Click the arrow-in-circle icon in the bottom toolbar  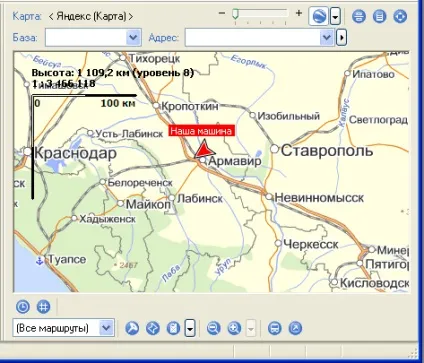(x=295, y=328)
